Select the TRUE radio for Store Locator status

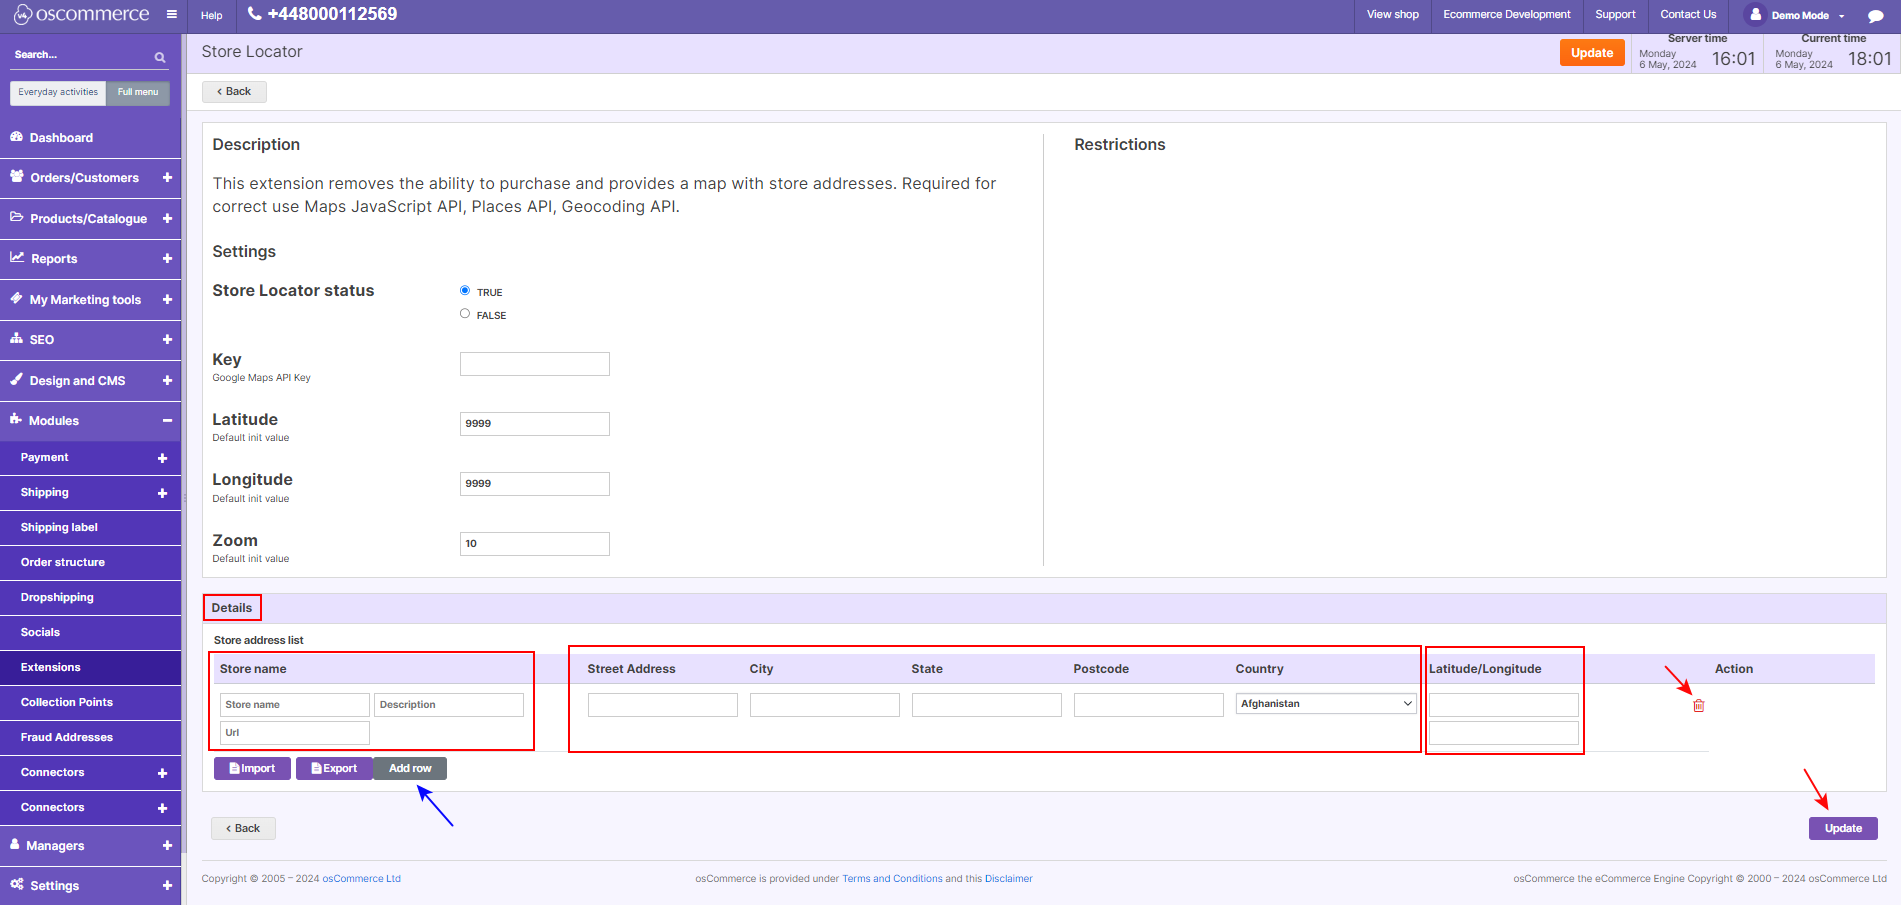pyautogui.click(x=465, y=290)
